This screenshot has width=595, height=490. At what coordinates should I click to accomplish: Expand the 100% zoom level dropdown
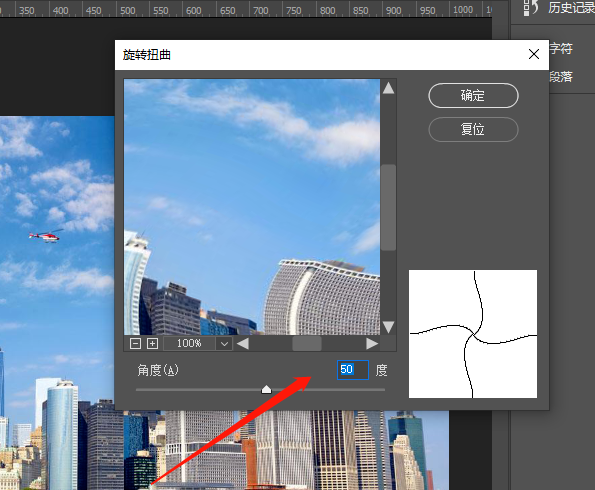pyautogui.click(x=224, y=344)
